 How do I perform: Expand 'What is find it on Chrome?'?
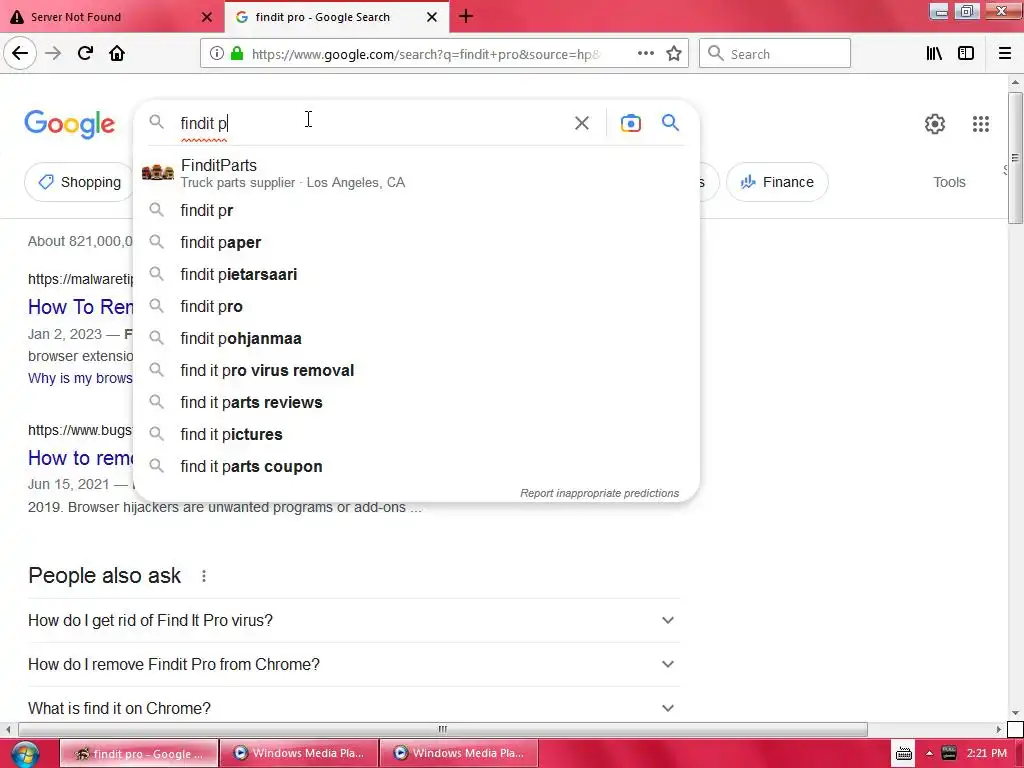coord(353,708)
